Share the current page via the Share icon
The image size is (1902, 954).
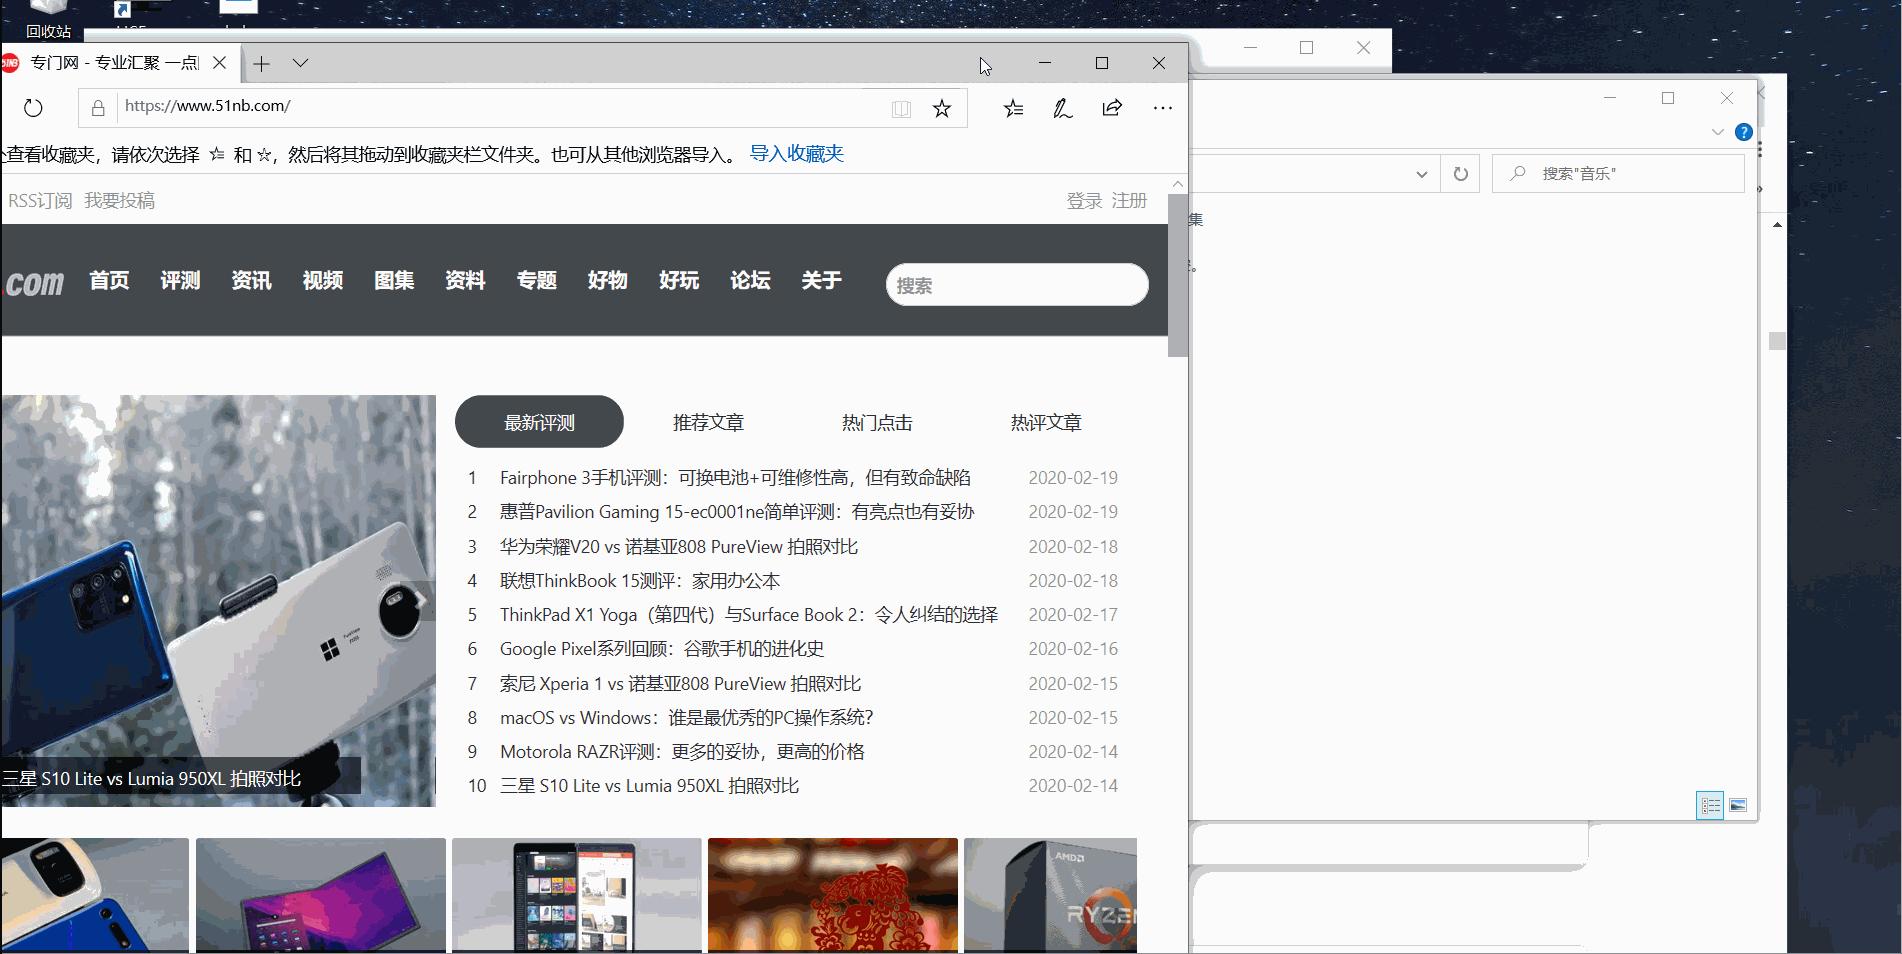1111,108
